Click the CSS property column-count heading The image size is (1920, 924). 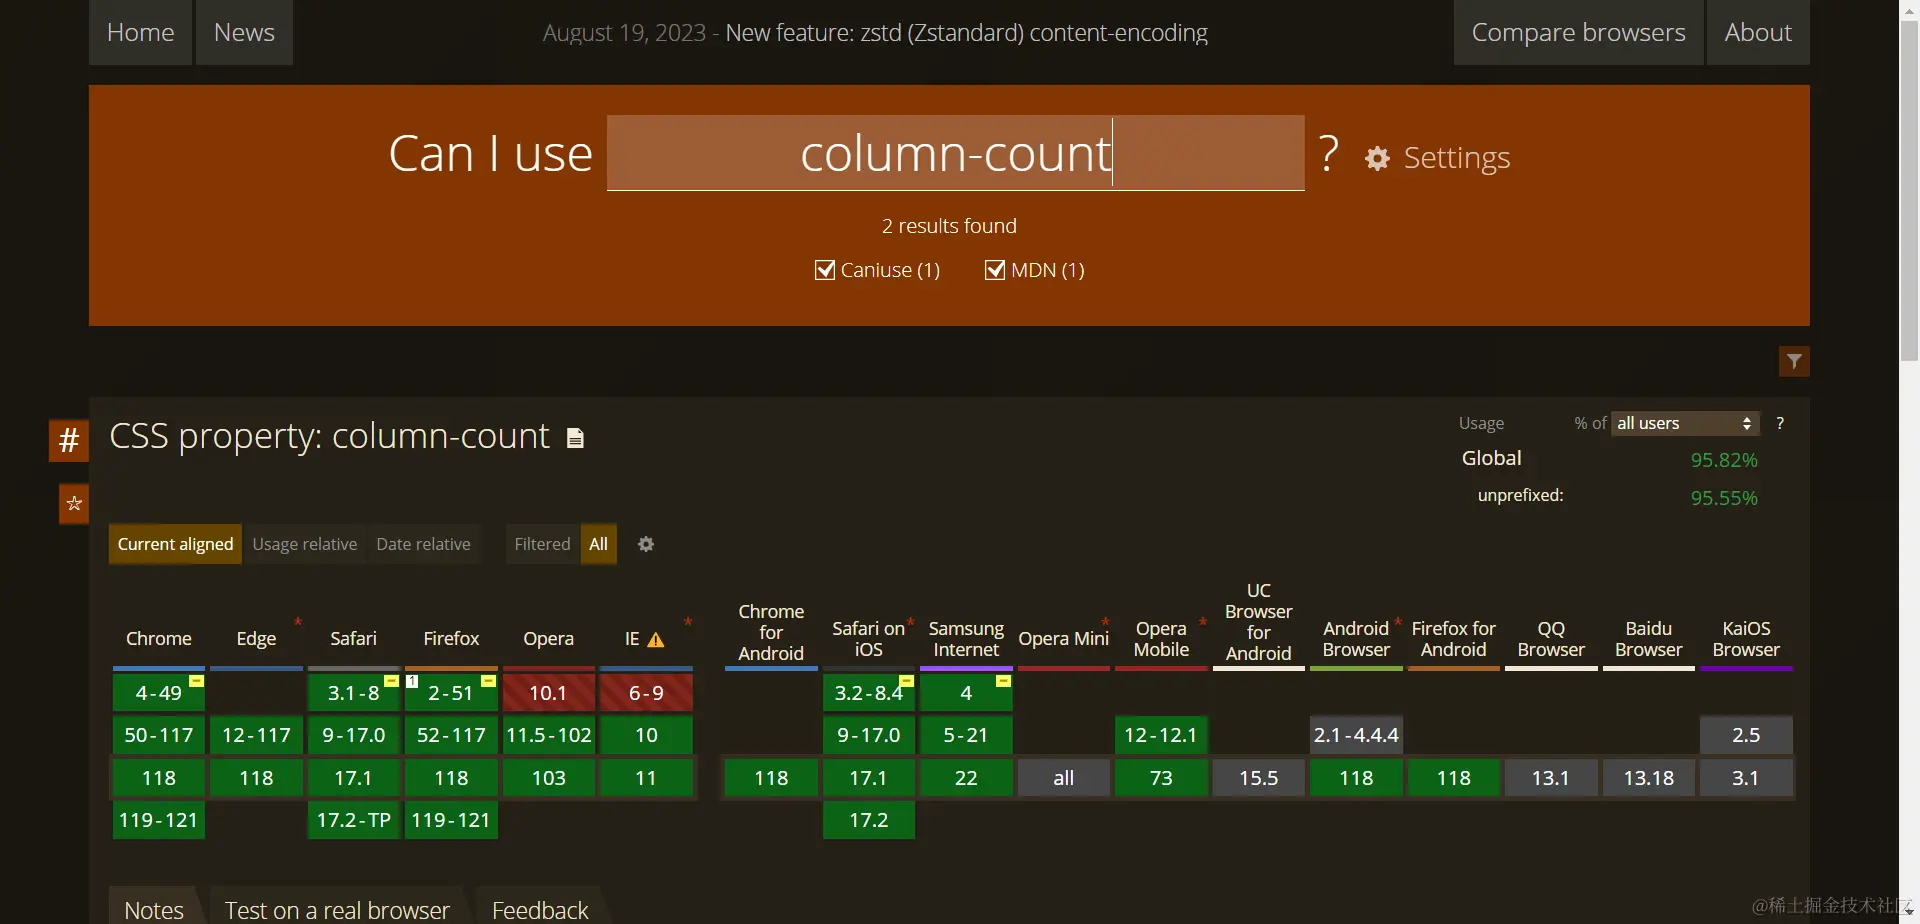329,436
